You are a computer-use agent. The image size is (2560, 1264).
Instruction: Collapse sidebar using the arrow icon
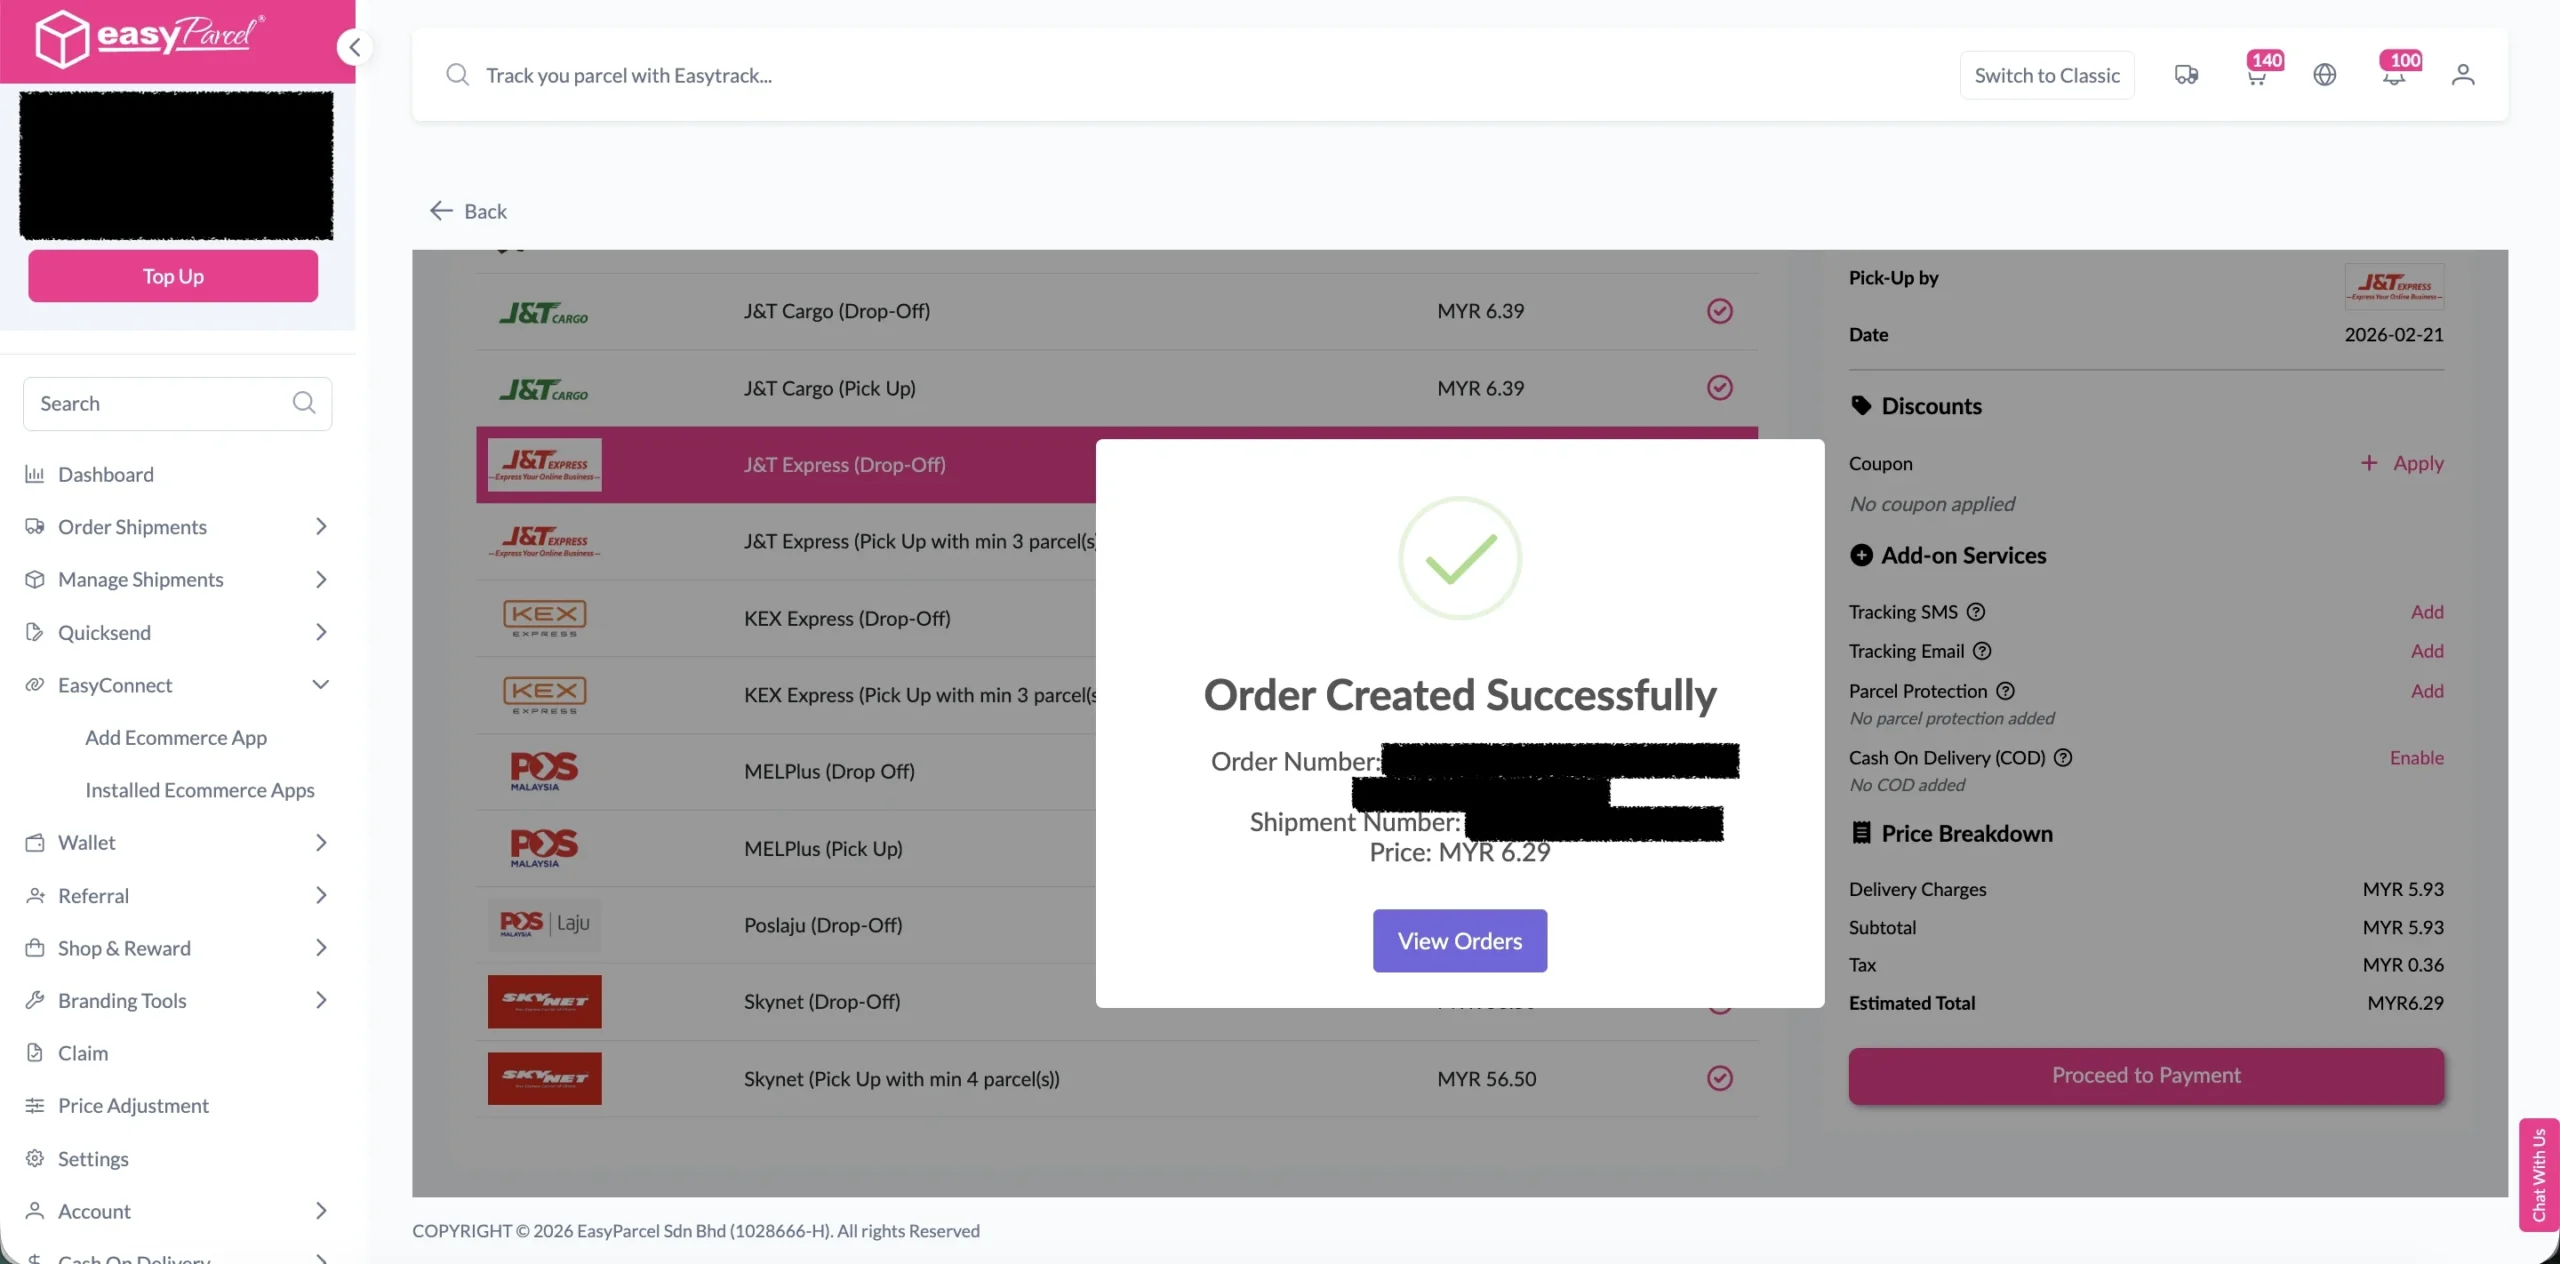point(354,47)
